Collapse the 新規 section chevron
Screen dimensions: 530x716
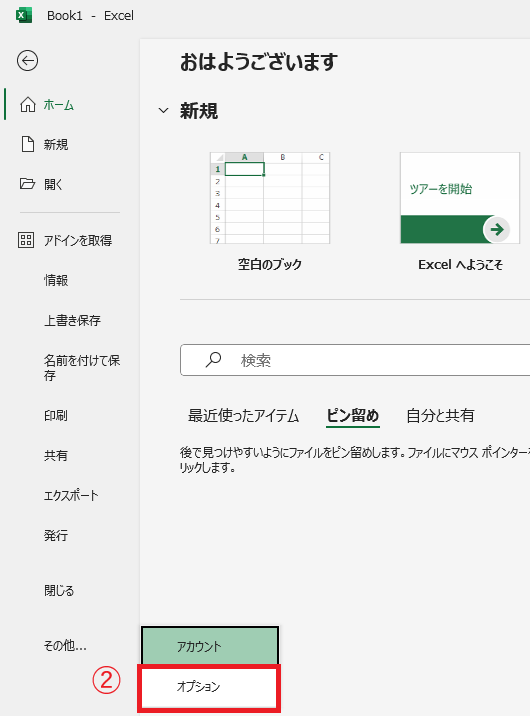point(163,111)
